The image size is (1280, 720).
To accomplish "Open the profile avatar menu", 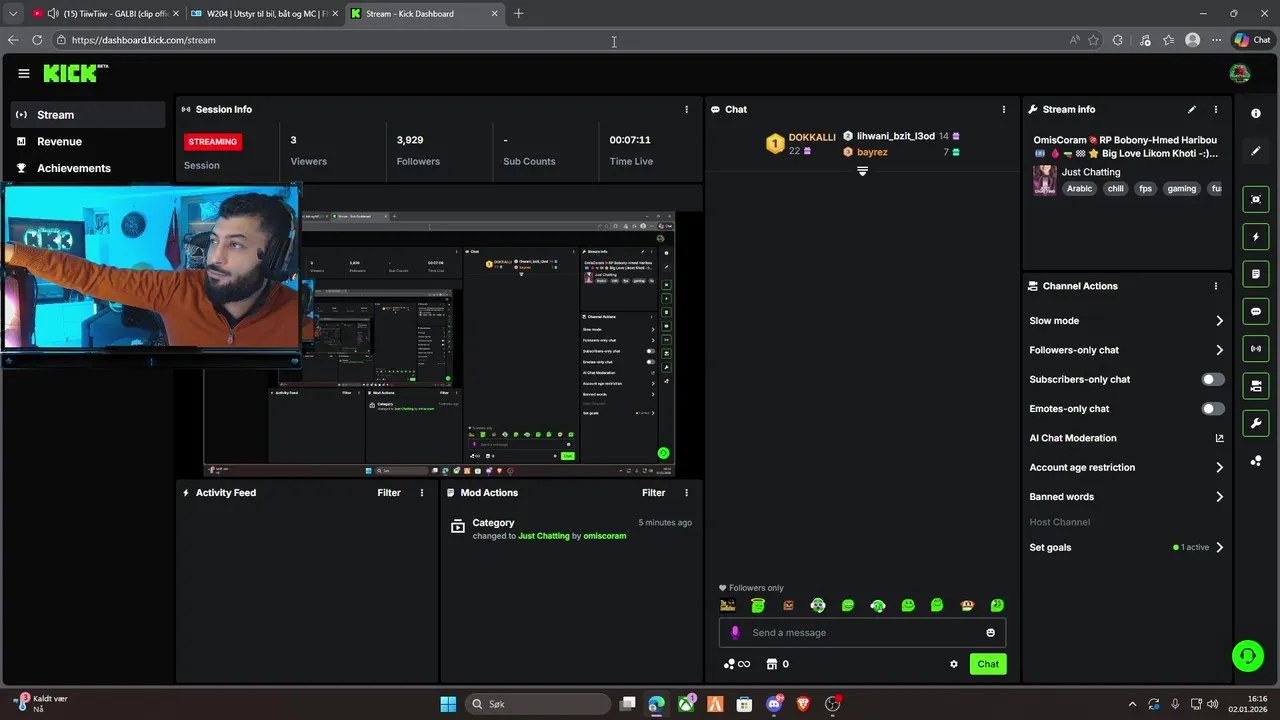I will [1239, 73].
